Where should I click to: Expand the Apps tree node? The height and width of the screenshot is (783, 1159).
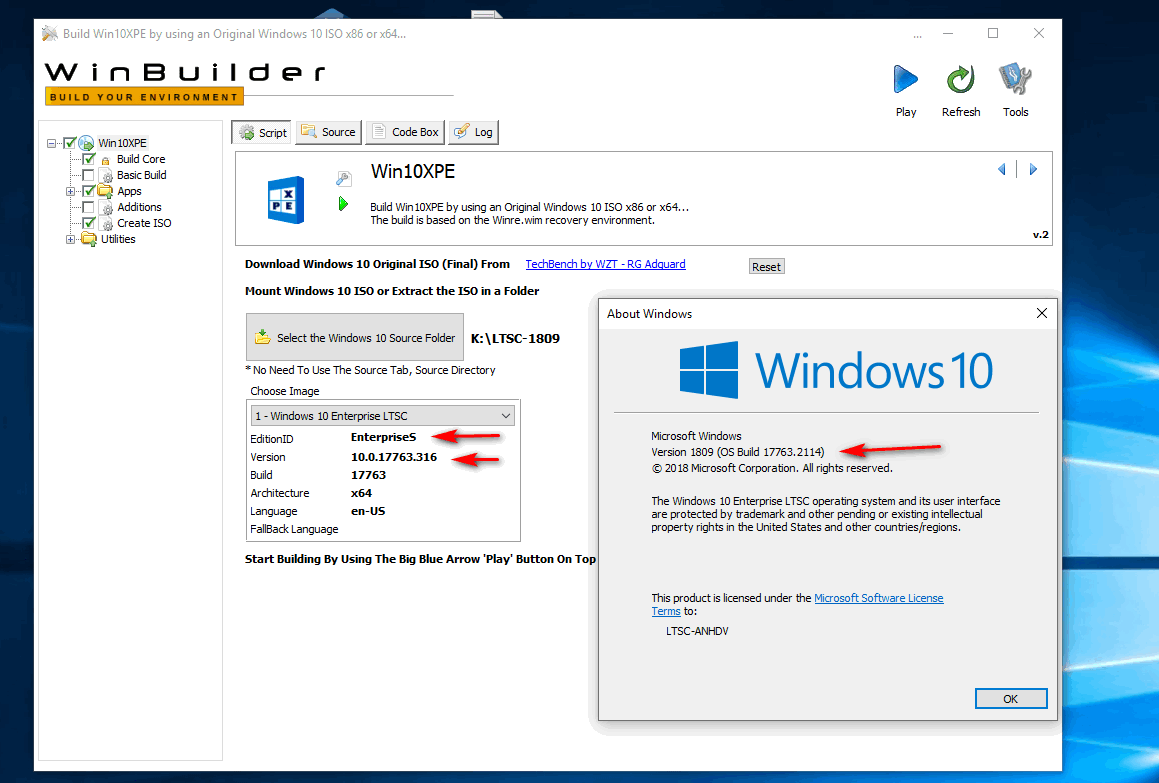70,191
